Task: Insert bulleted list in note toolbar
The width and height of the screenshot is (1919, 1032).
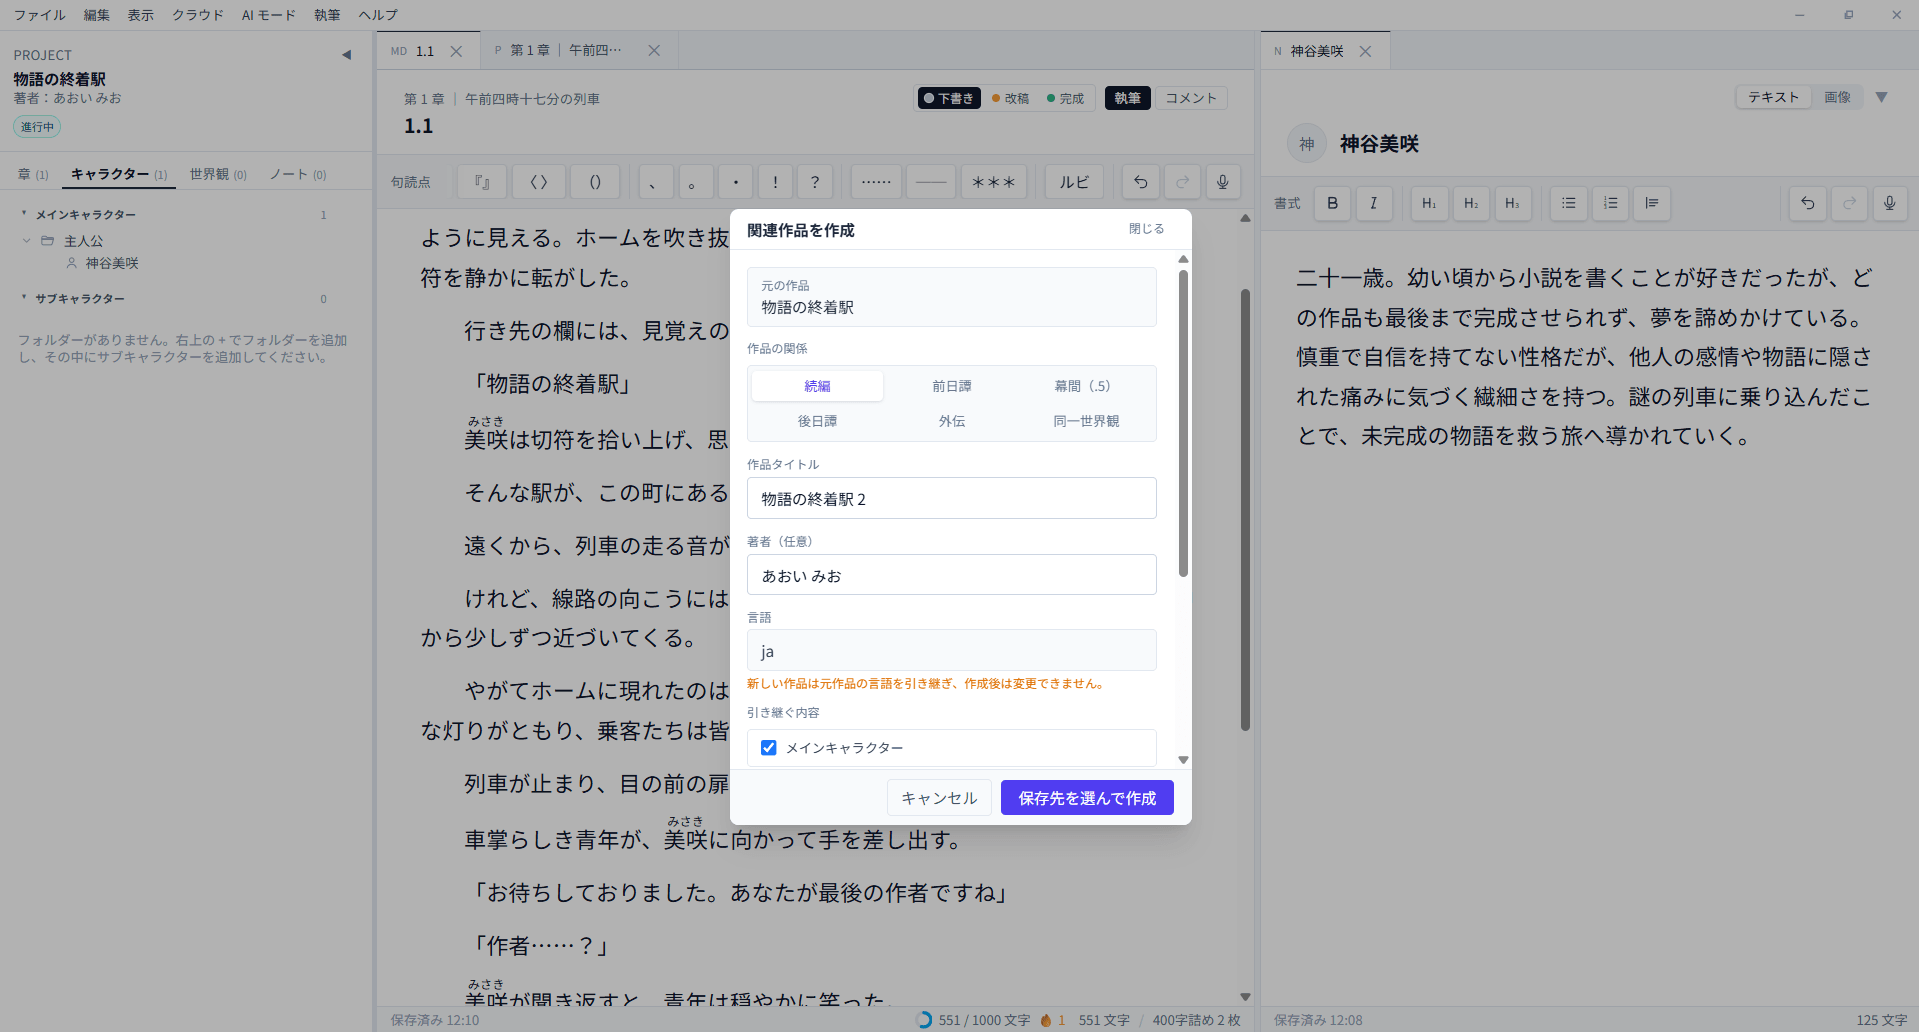Action: 1569,203
